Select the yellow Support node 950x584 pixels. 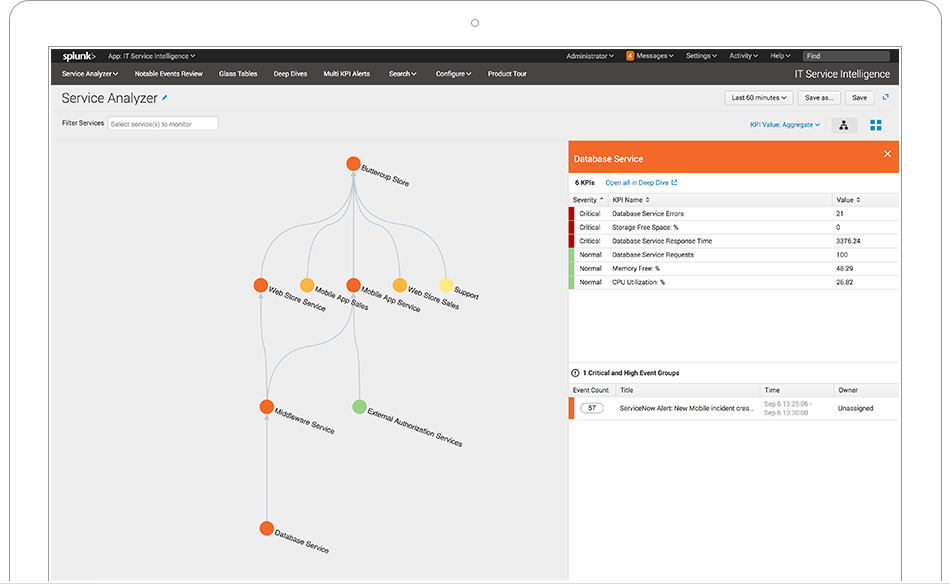(x=446, y=285)
